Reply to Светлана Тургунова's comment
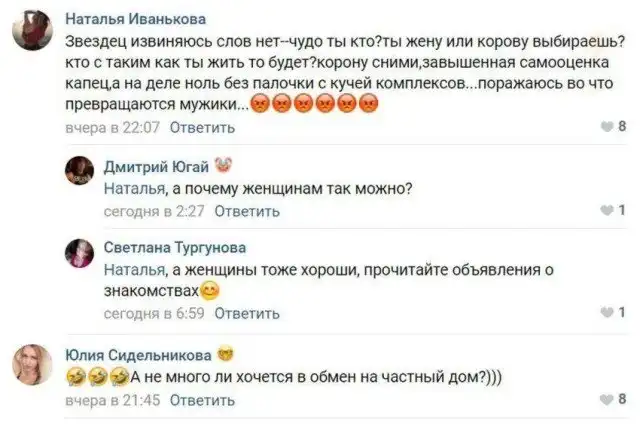The width and height of the screenshot is (640, 424). pos(247,313)
